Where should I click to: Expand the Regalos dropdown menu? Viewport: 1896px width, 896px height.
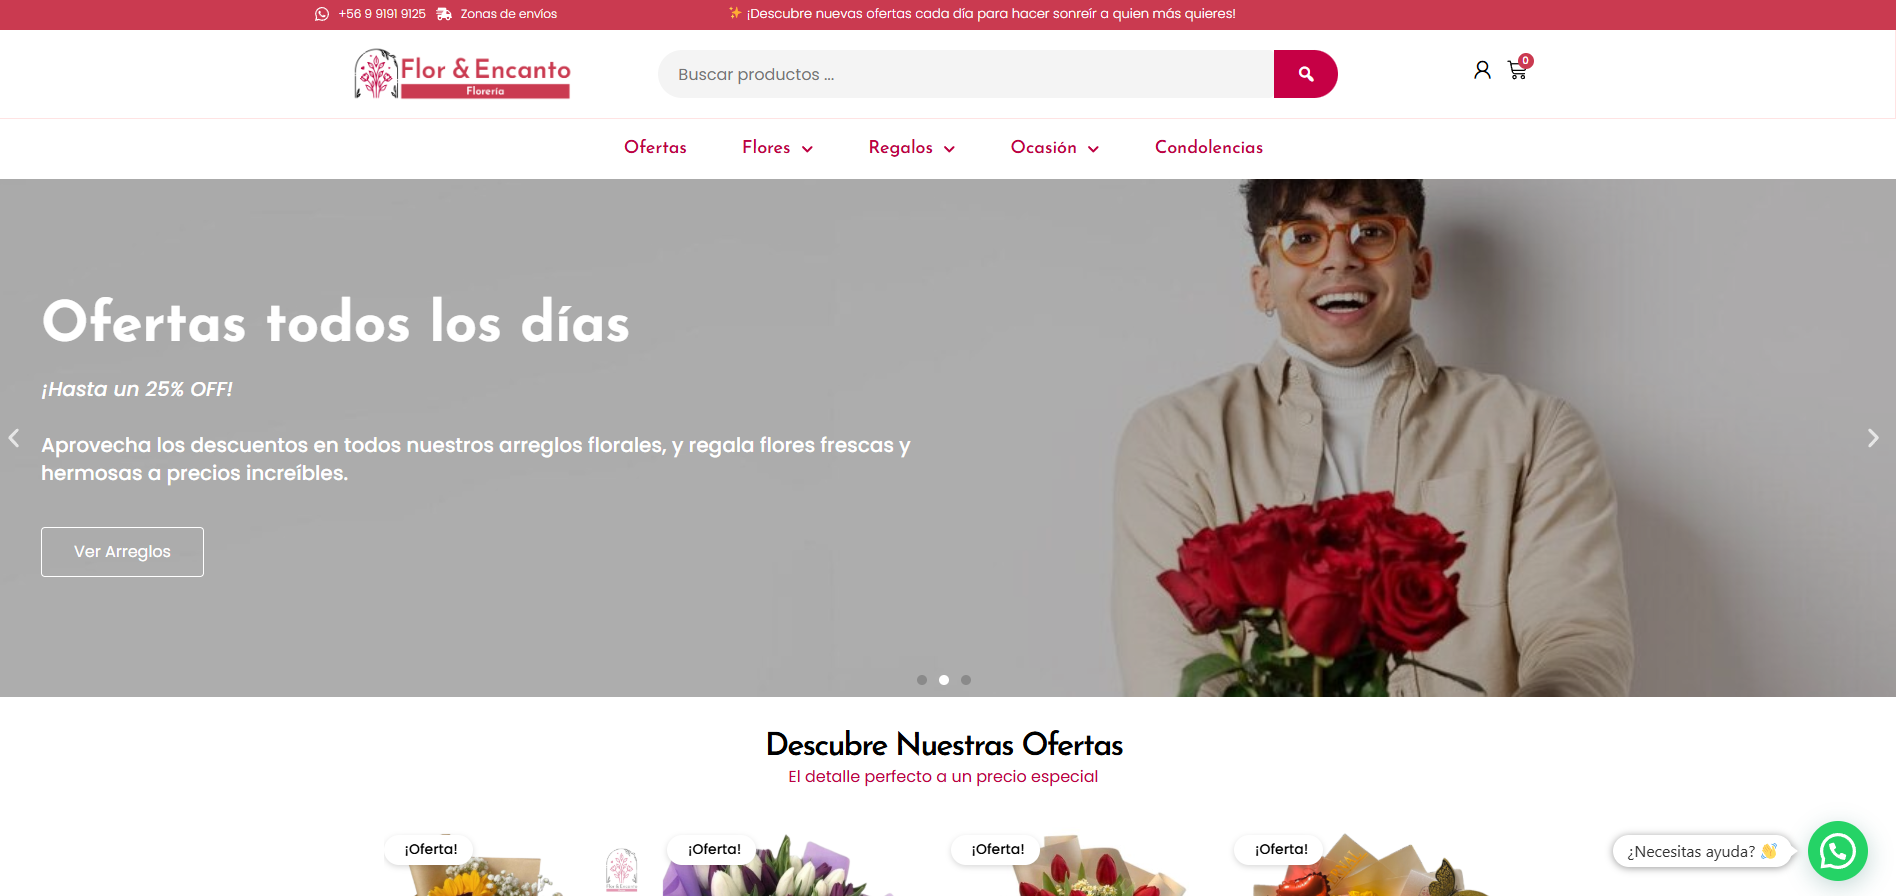point(911,148)
